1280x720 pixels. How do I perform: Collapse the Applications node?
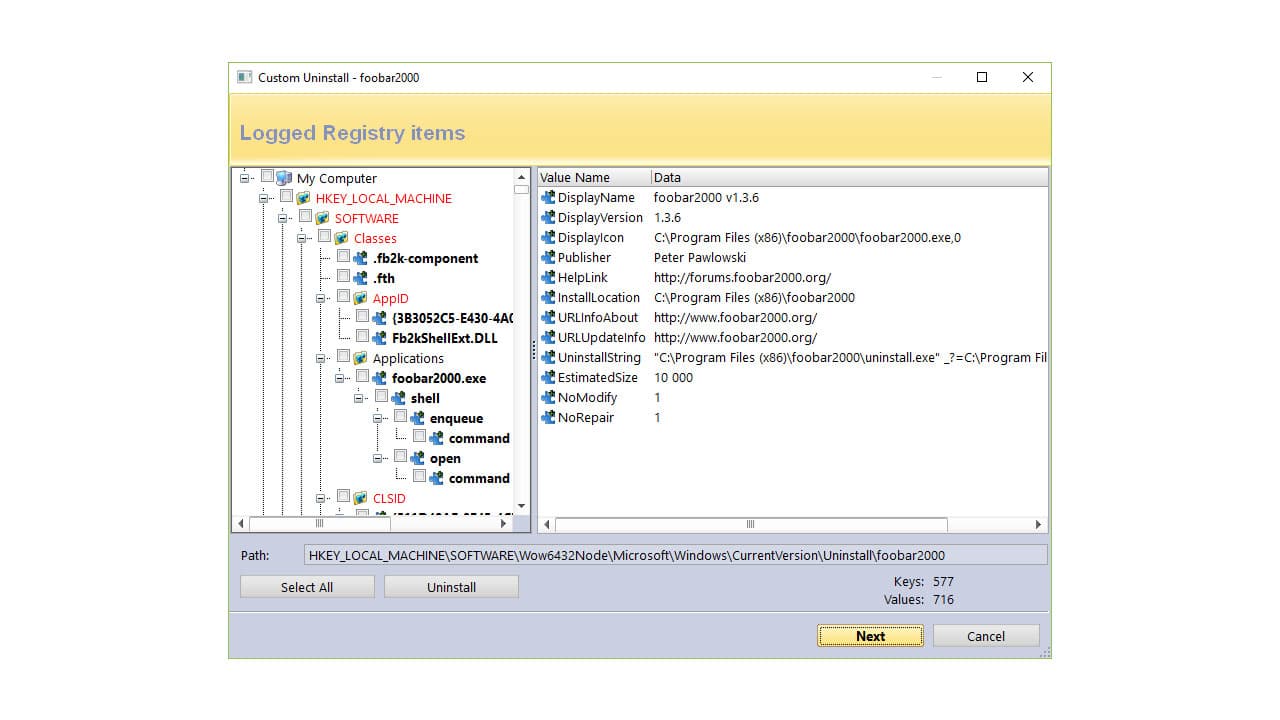(x=320, y=358)
